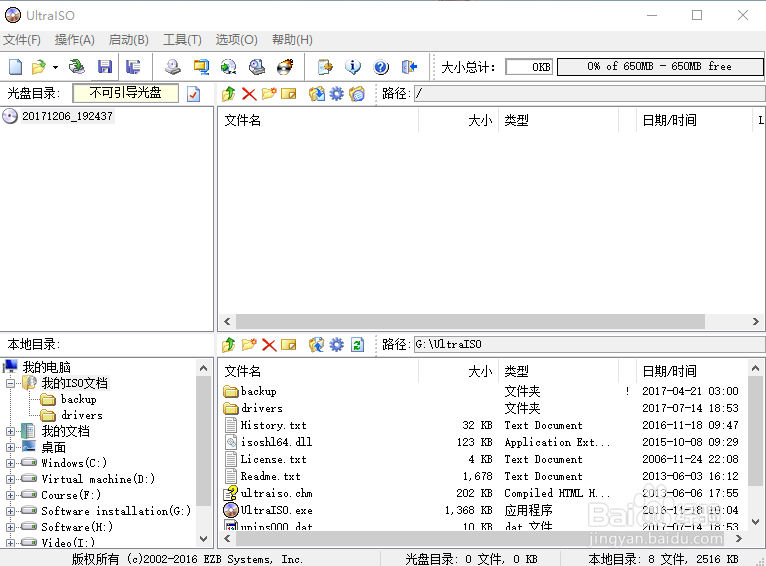Expand the Virtual machine(D:) drive node
The width and height of the screenshot is (766, 566).
(x=10, y=480)
